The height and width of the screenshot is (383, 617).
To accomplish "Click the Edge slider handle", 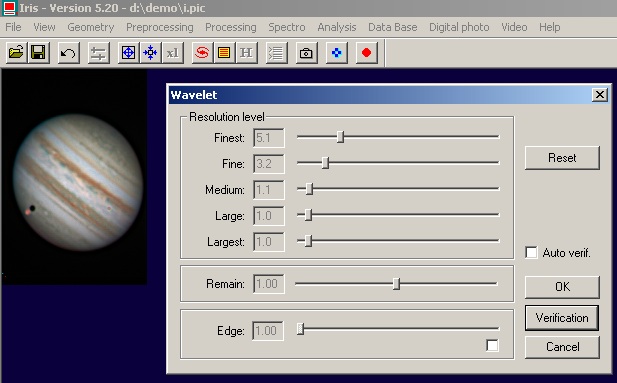I will click(300, 329).
